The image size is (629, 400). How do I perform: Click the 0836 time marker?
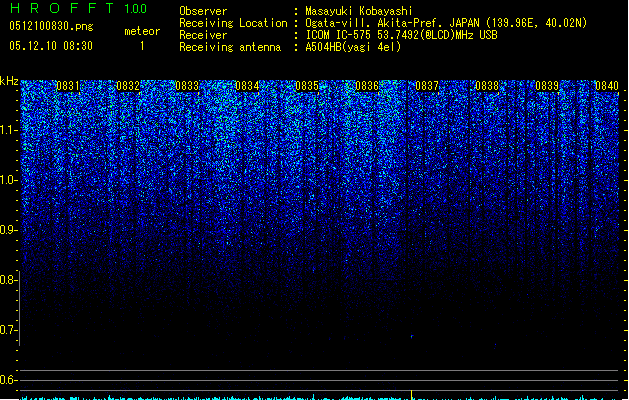[x=367, y=86]
